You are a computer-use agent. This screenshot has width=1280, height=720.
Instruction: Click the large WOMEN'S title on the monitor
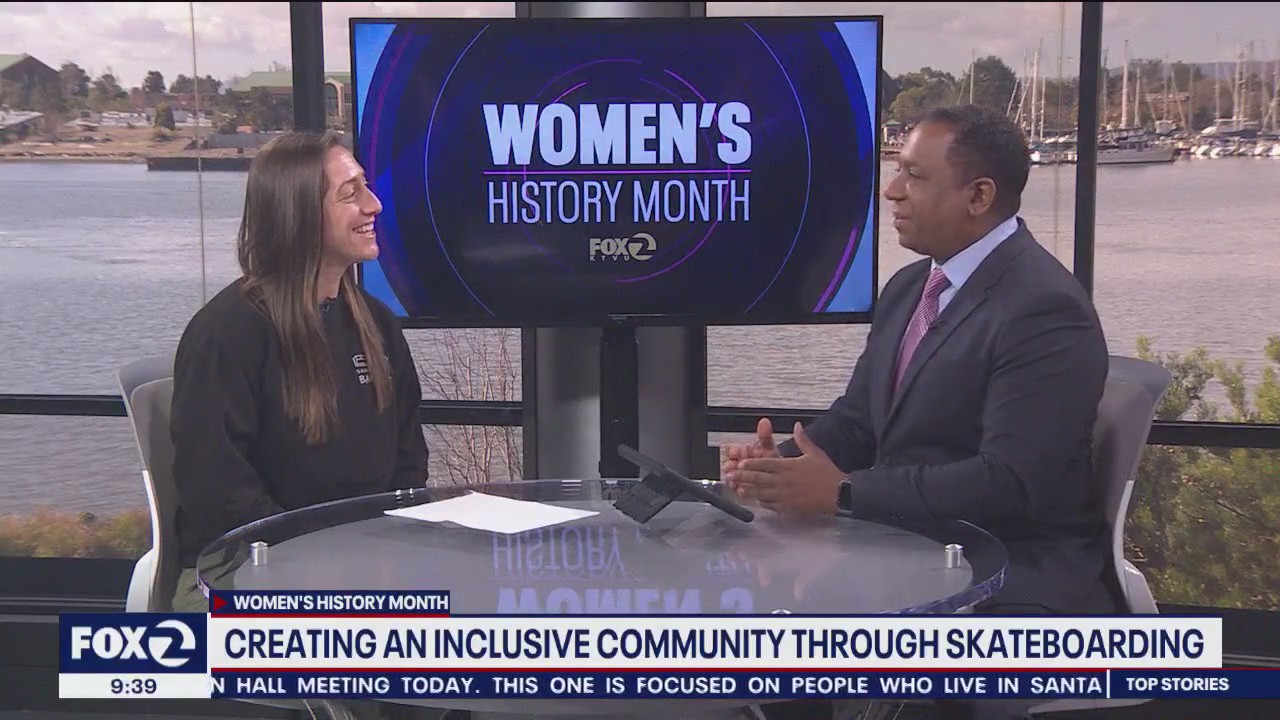pos(617,134)
